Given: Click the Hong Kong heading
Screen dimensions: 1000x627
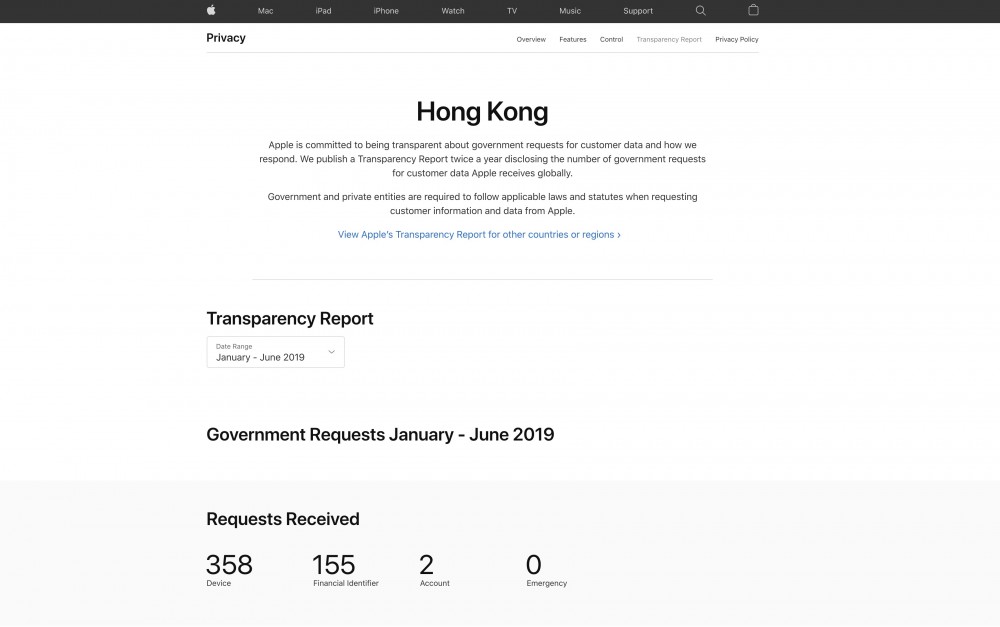Looking at the screenshot, I should click(x=482, y=112).
